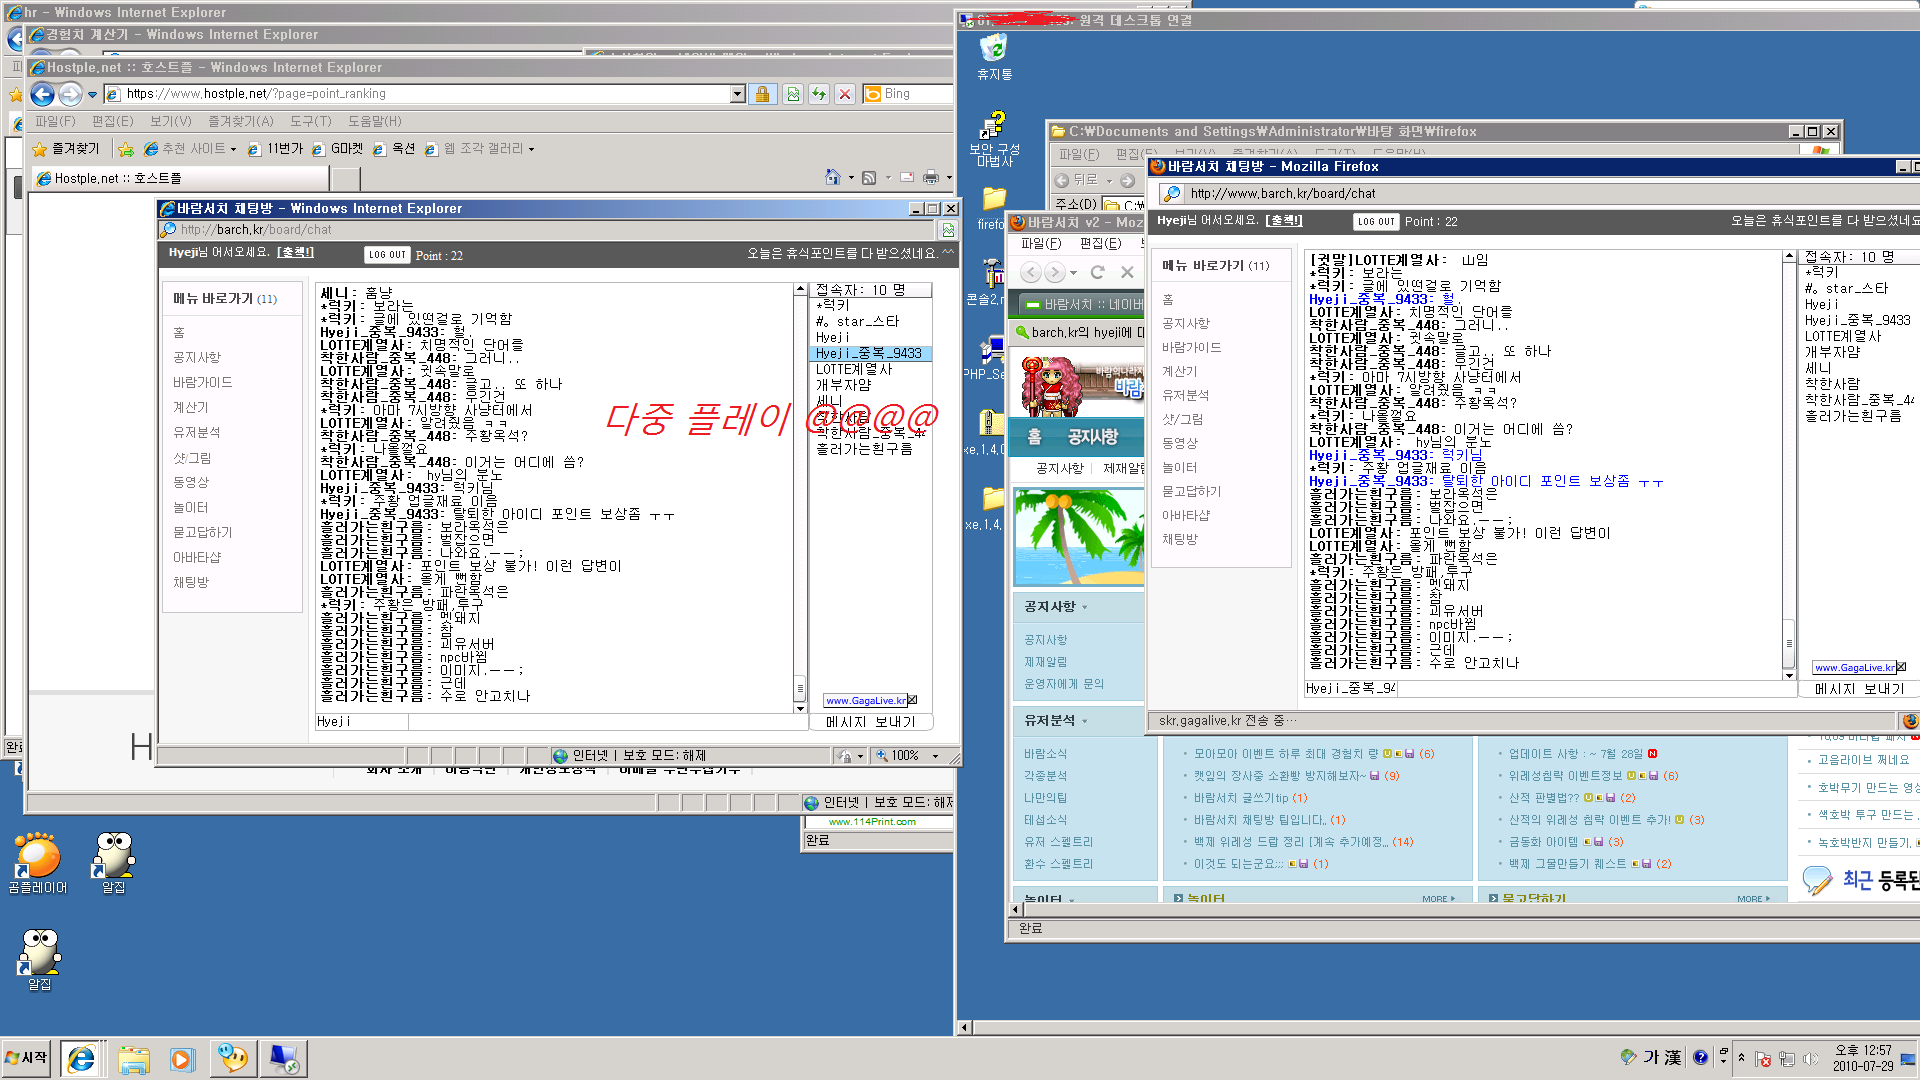Click the Print icon in Internet Explorer
The image size is (1920, 1080).
[x=931, y=177]
